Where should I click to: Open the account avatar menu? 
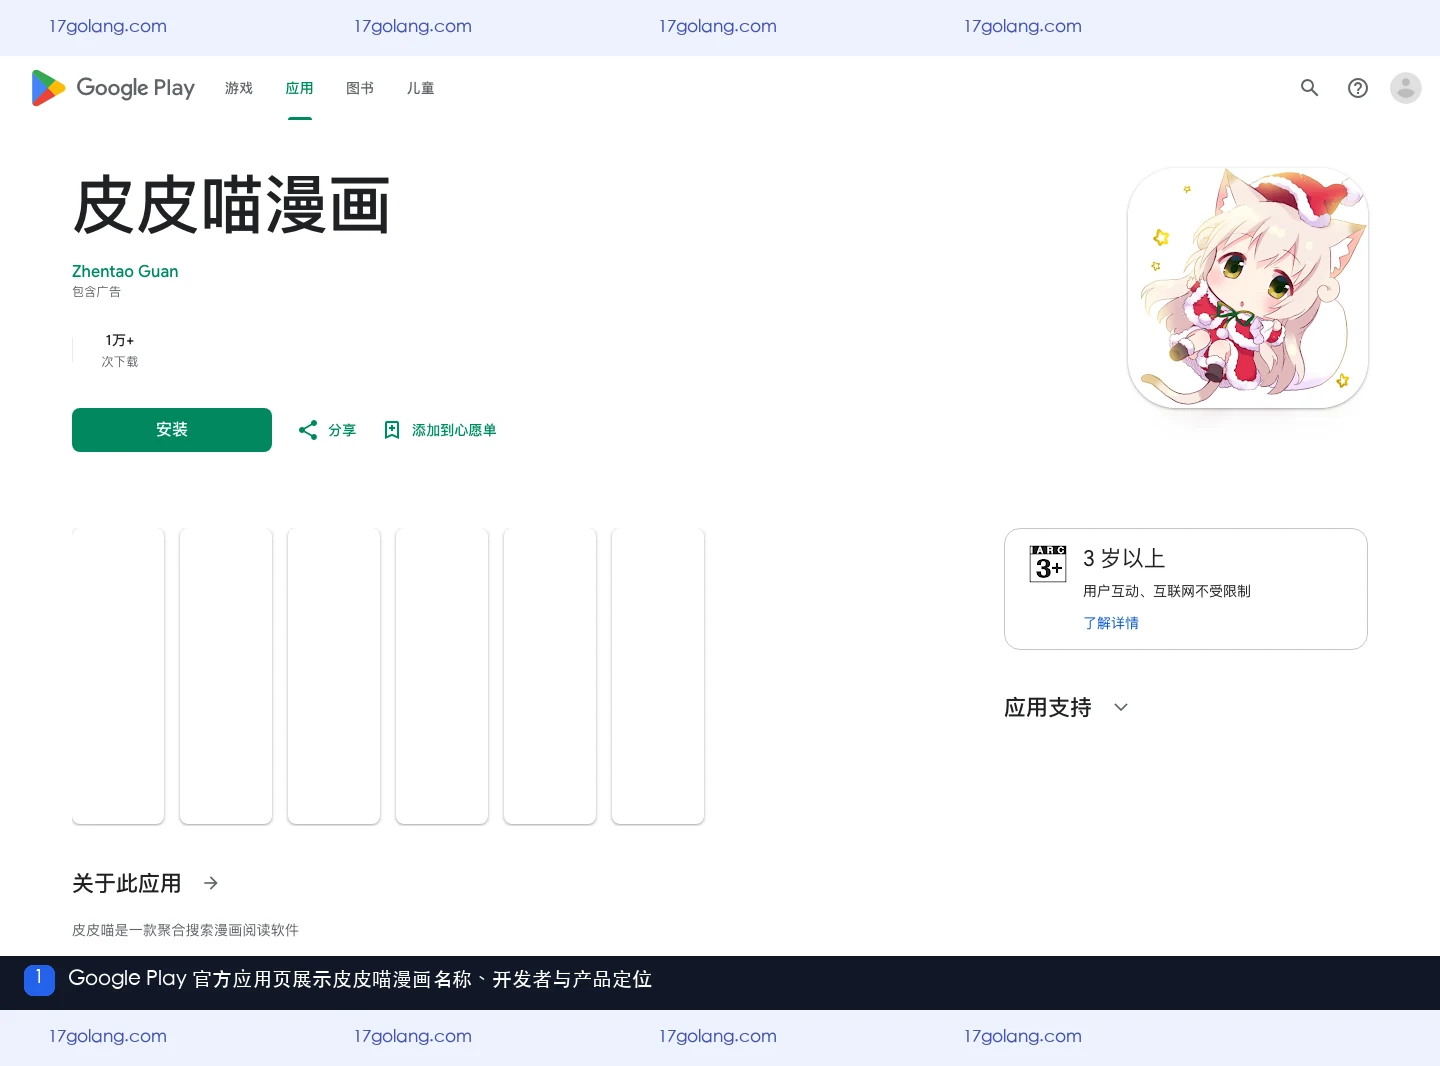(1406, 88)
